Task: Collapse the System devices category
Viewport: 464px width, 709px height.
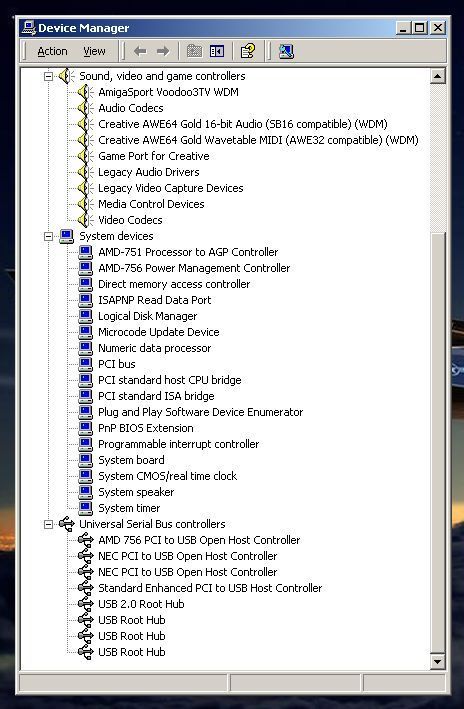Action: point(48,236)
